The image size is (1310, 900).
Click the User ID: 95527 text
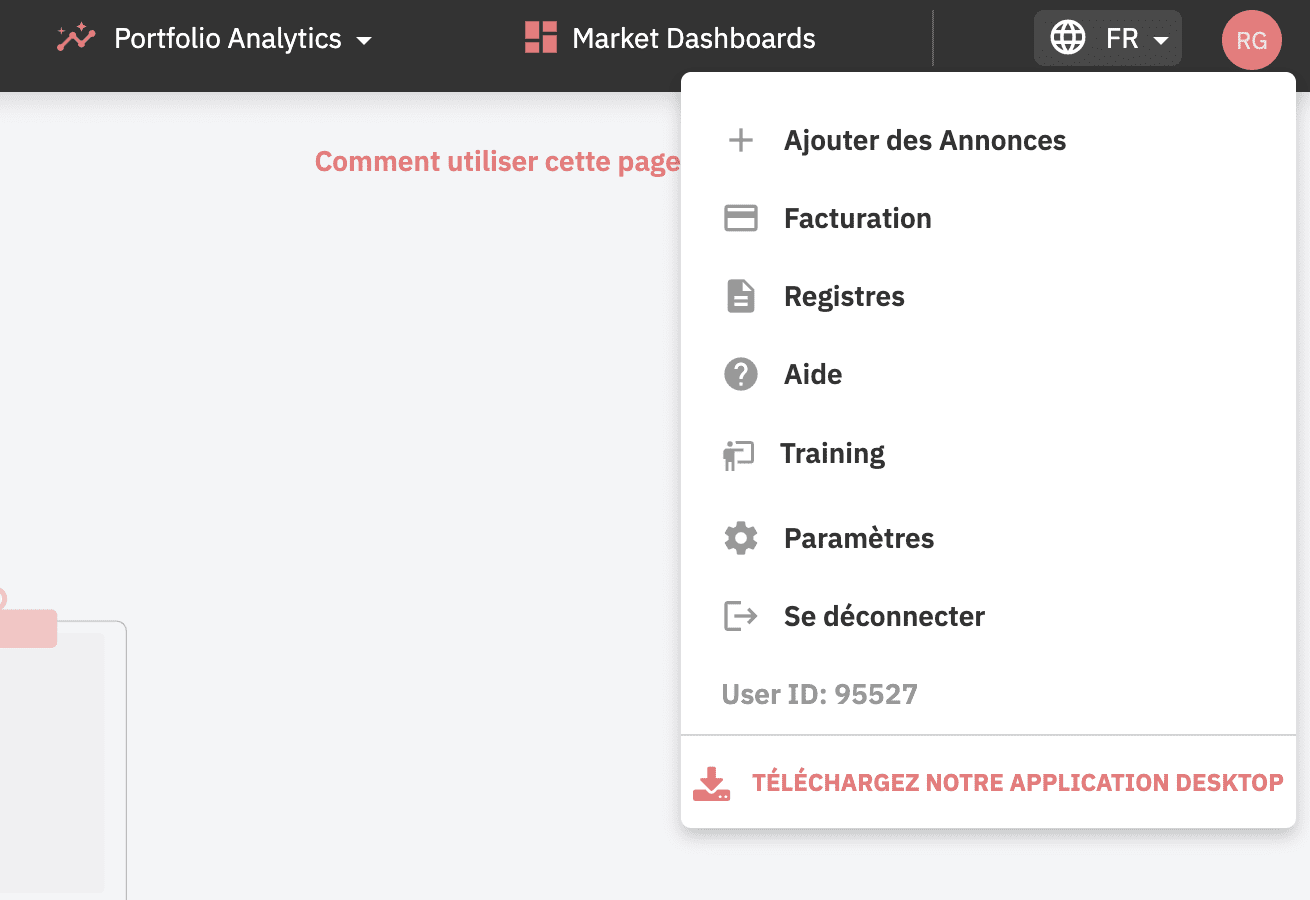click(x=820, y=694)
